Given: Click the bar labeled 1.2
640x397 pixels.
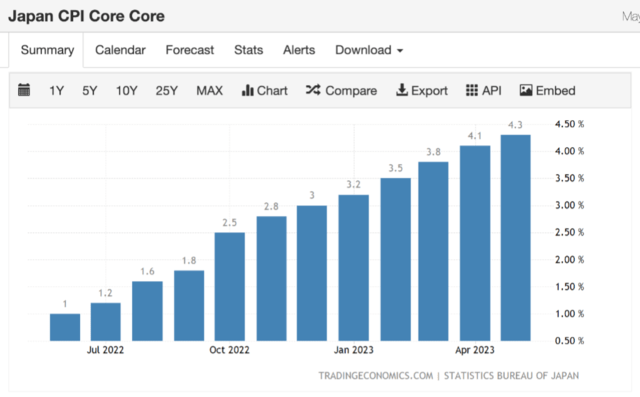Looking at the screenshot, I should click(106, 322).
